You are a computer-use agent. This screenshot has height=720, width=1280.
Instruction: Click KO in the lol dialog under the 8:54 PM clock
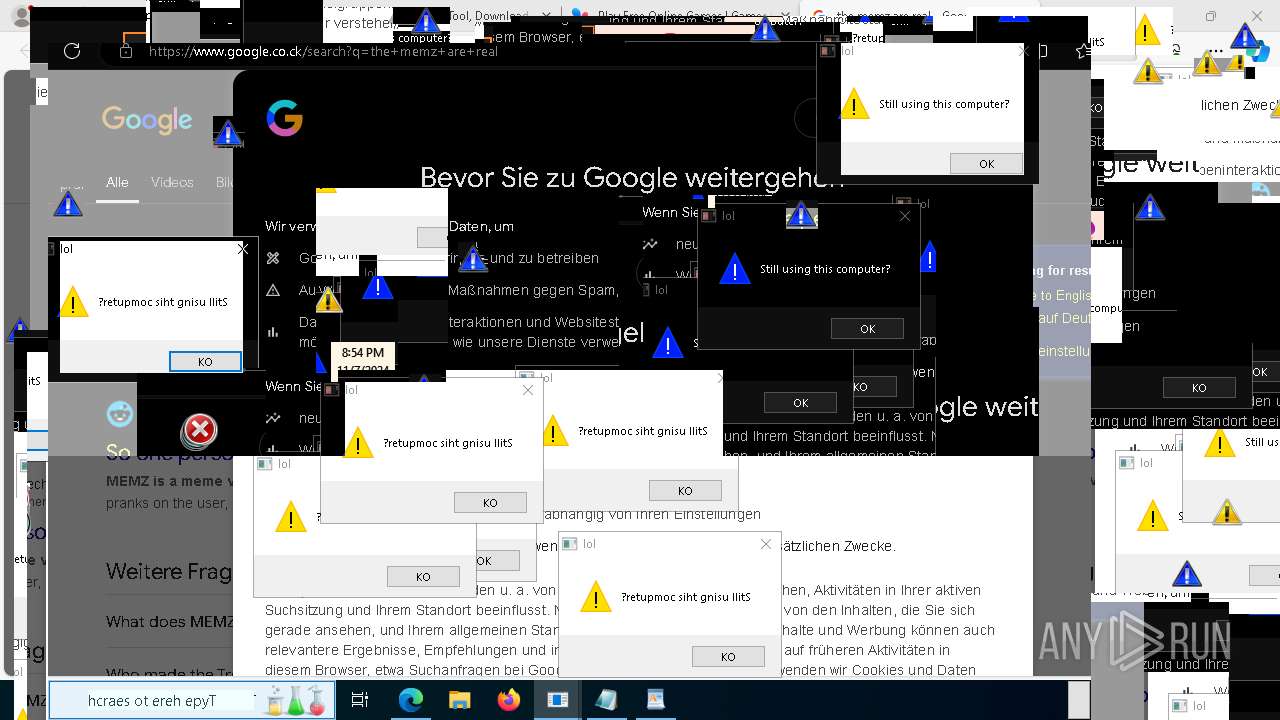click(x=490, y=503)
